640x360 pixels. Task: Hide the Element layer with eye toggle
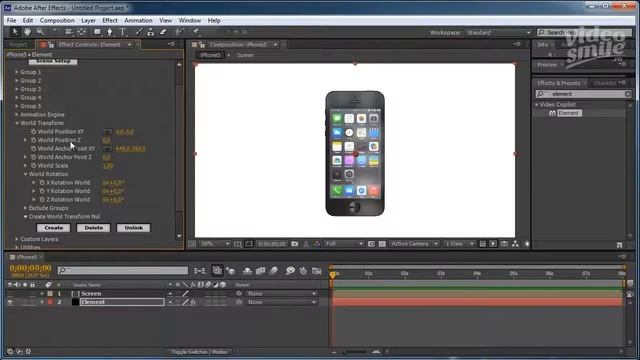coord(10,302)
